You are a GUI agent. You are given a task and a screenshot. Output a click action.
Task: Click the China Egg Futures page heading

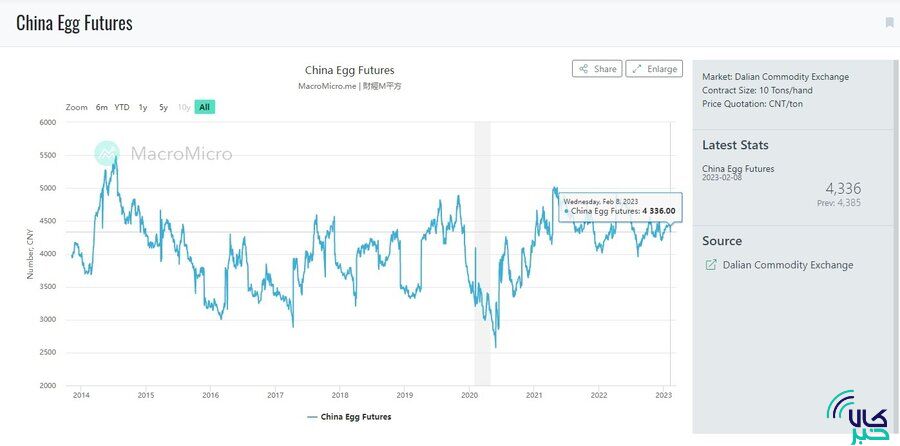click(74, 23)
